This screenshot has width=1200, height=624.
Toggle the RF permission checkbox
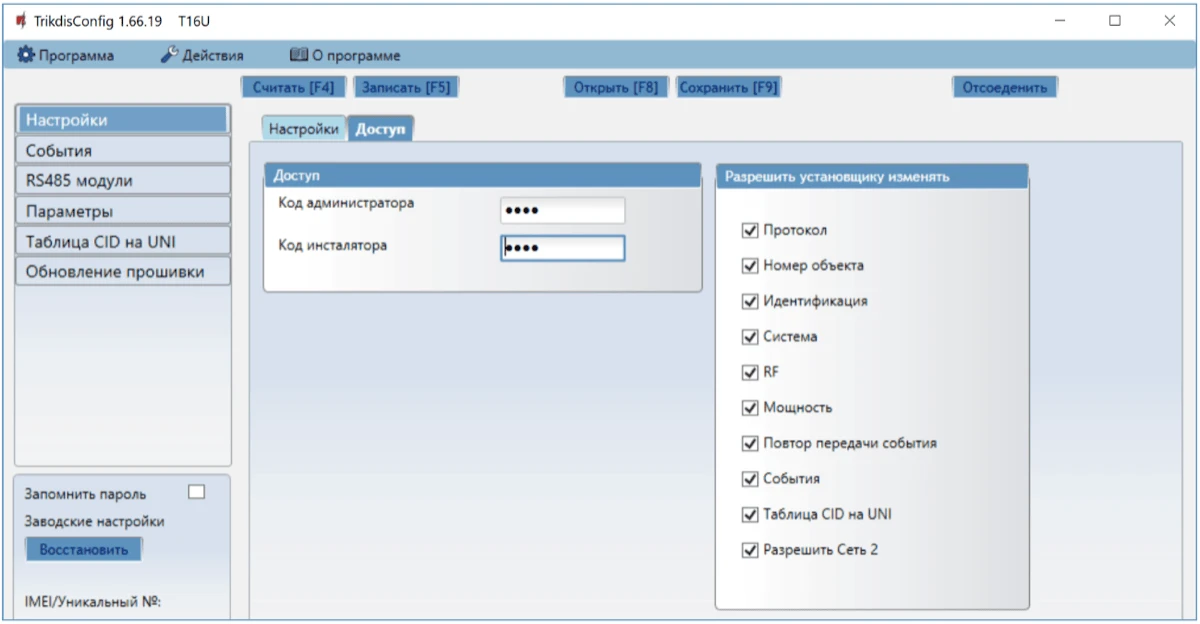(x=750, y=372)
